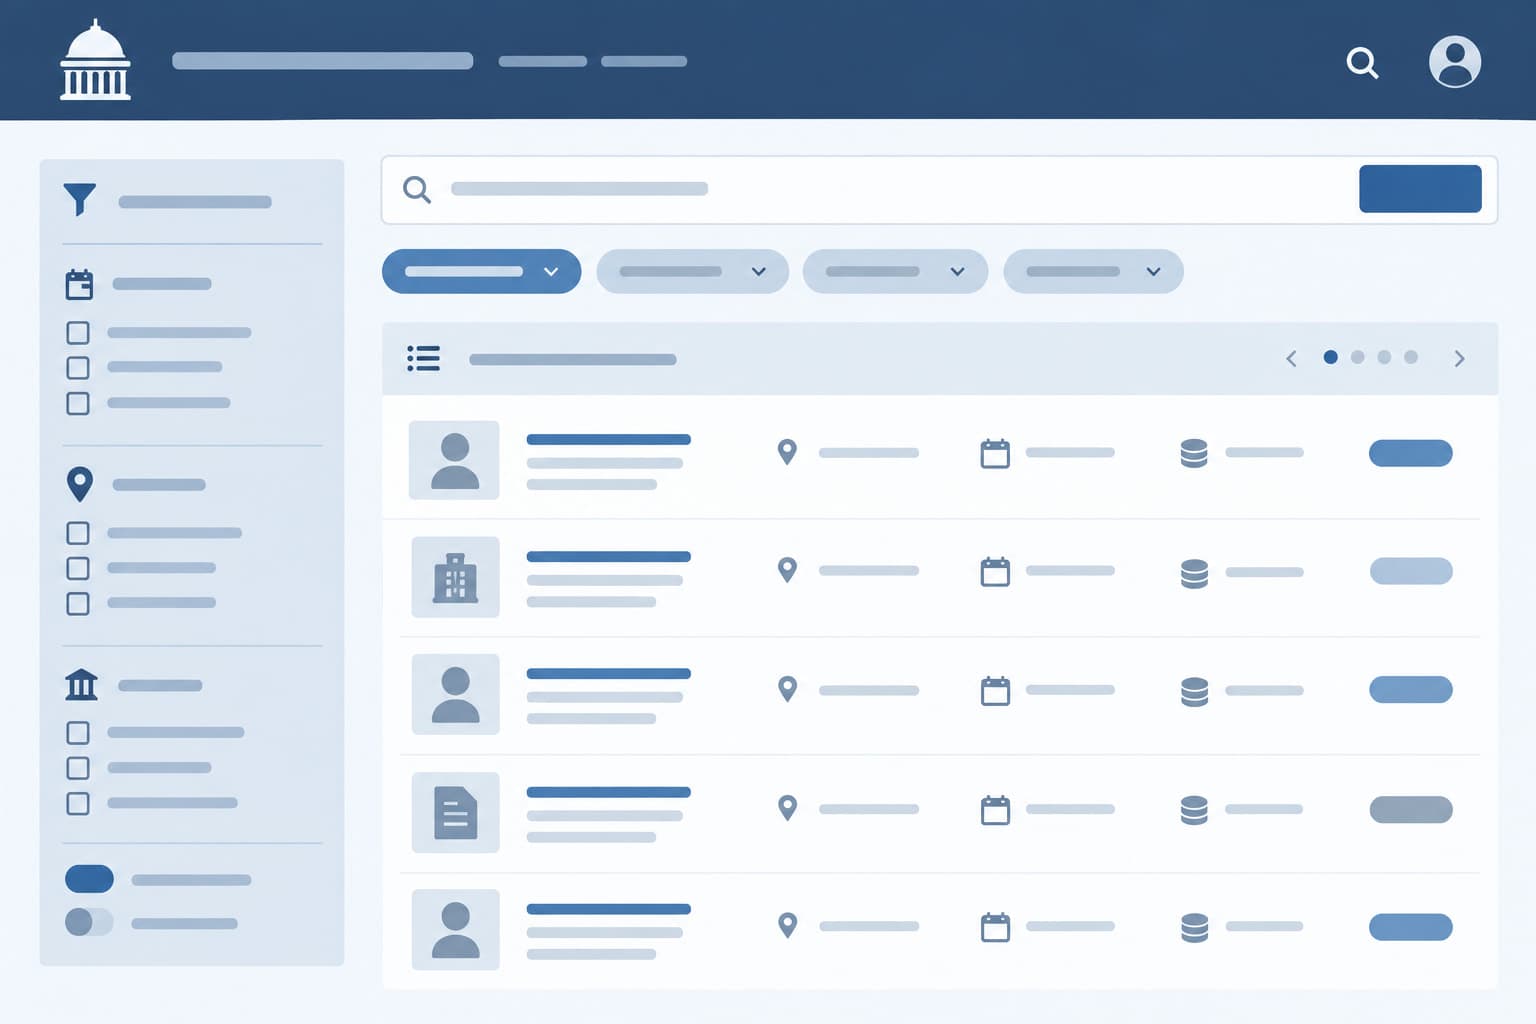Screen dimensions: 1536x1024
Task: Expand the fourth filter dropdown pill
Action: (x=1093, y=271)
